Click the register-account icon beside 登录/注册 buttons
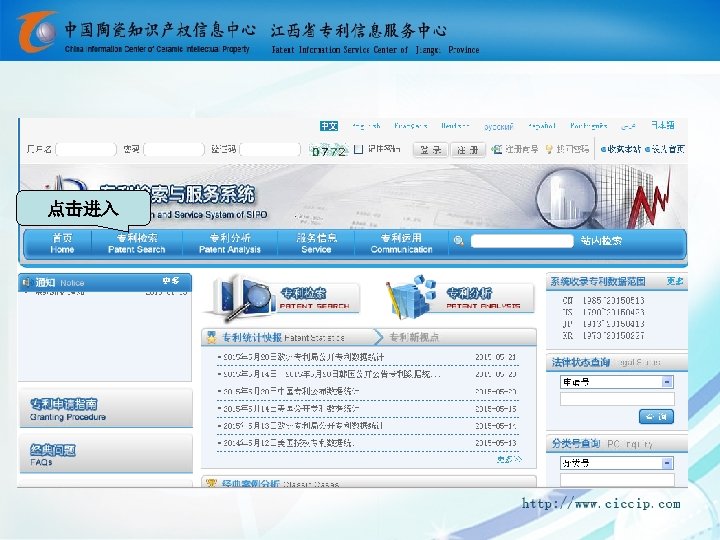Image resolution: width=720 pixels, height=540 pixels. [496, 149]
